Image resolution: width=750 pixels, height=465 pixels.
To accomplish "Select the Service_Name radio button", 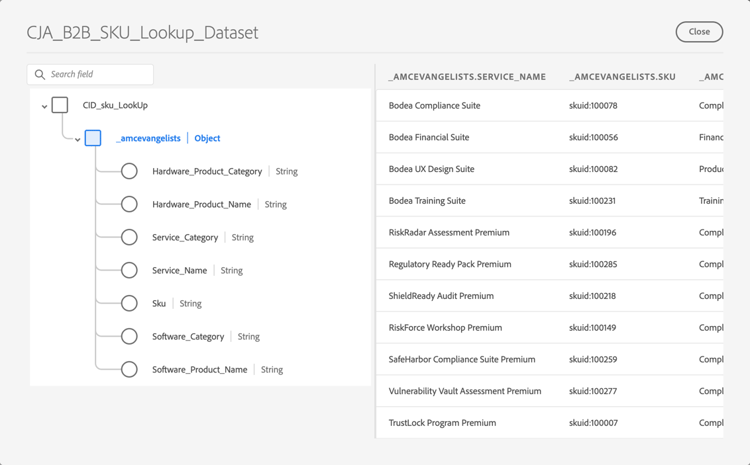I will (129, 270).
